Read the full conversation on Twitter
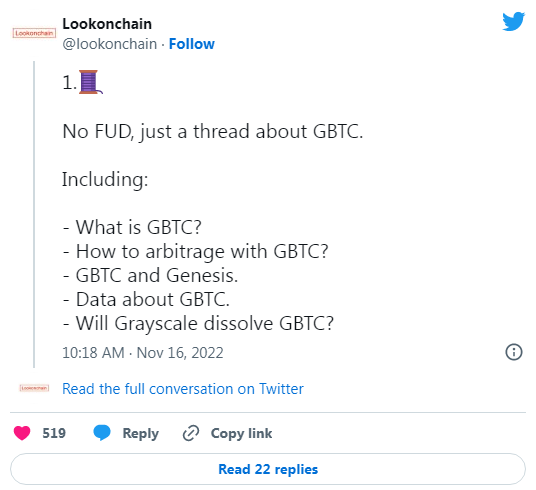 (183, 389)
